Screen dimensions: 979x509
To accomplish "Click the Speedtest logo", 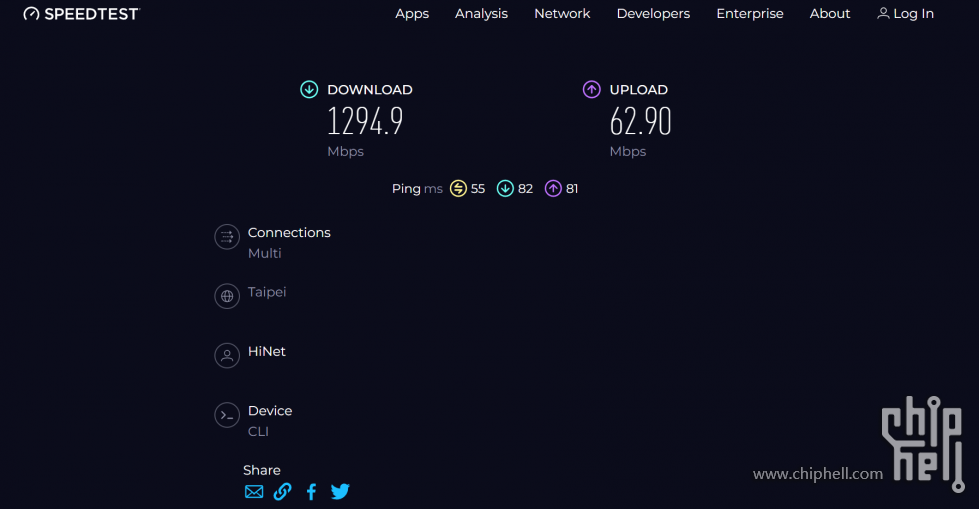I will point(82,14).
